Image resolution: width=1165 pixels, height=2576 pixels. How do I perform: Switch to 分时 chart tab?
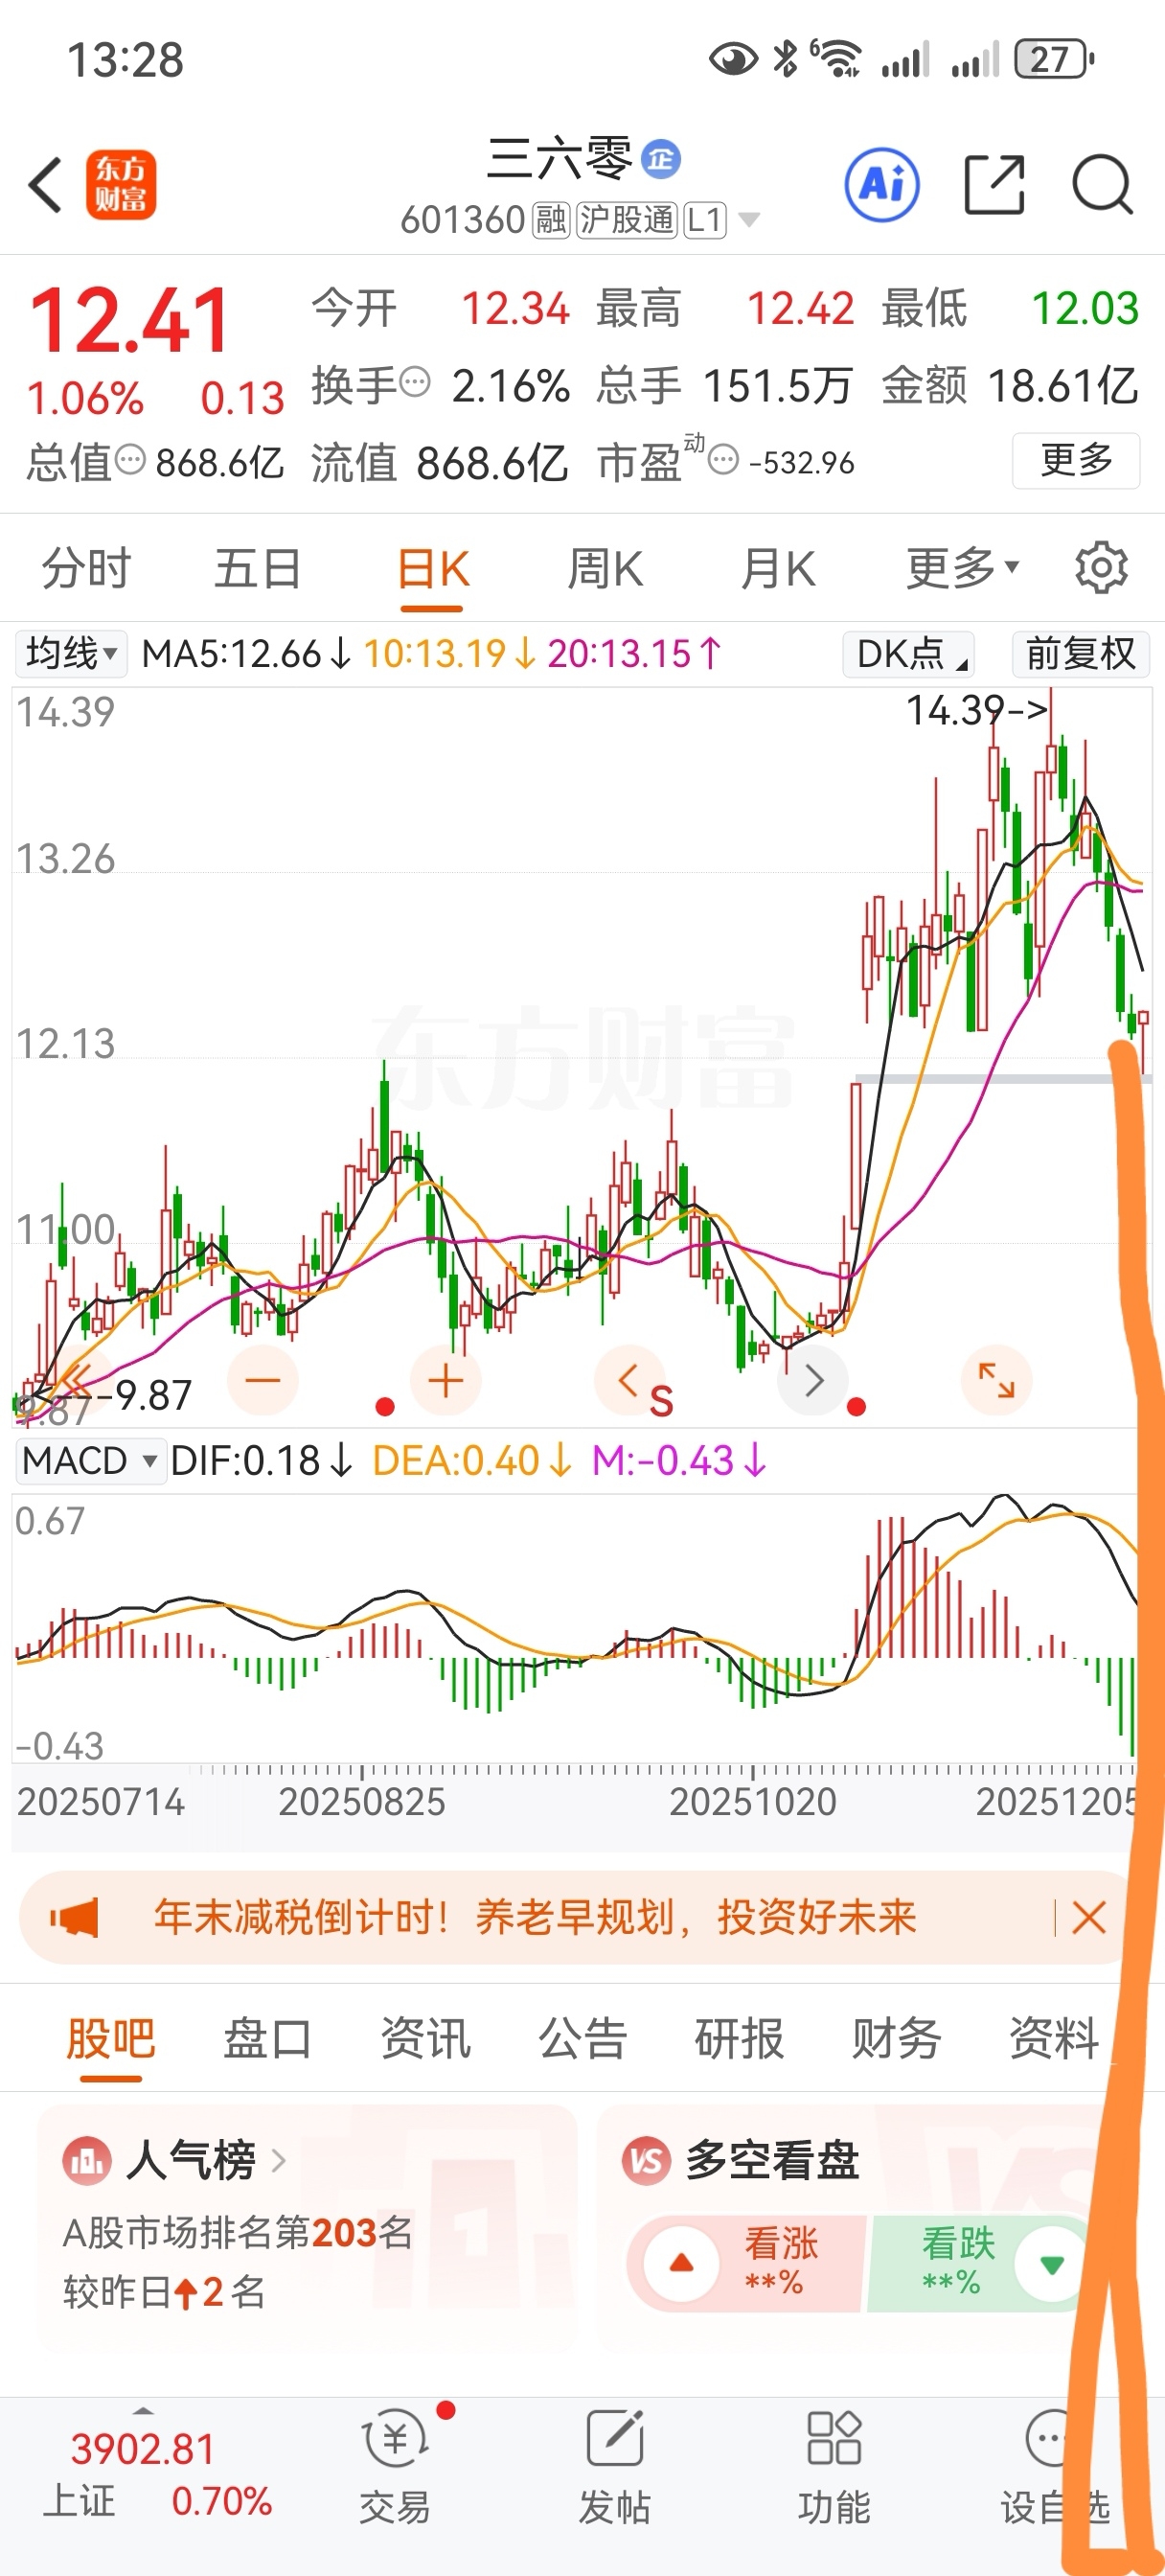(86, 569)
